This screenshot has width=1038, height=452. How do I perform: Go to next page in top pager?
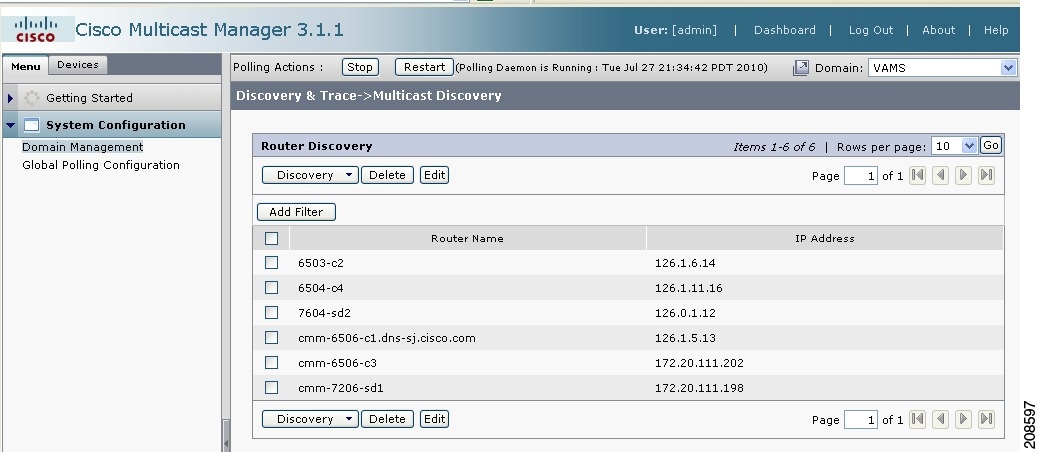coord(963,175)
